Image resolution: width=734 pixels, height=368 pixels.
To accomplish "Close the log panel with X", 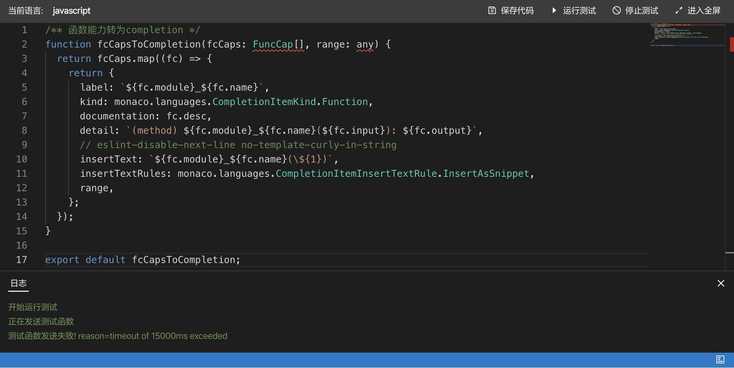I will coord(721,283).
